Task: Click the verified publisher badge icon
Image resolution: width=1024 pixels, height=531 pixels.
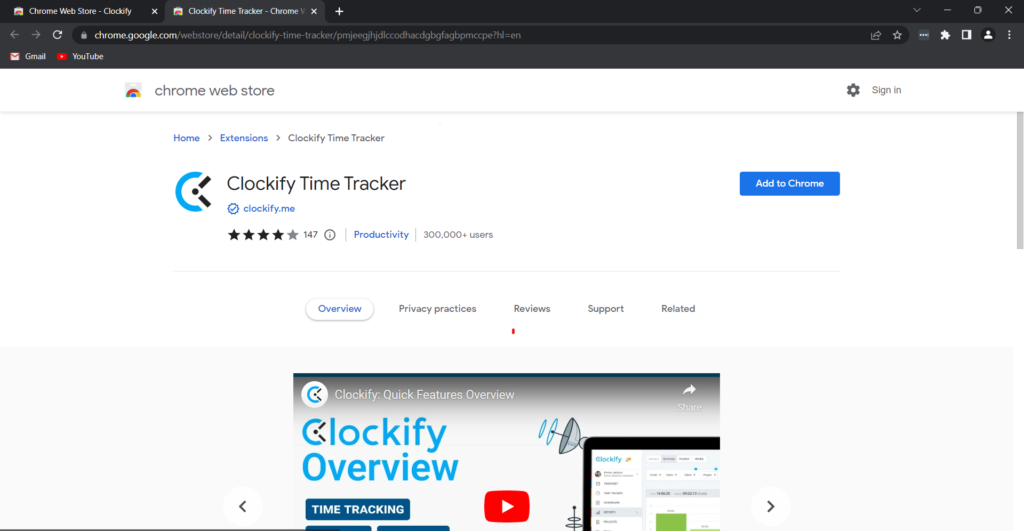Action: coord(233,208)
